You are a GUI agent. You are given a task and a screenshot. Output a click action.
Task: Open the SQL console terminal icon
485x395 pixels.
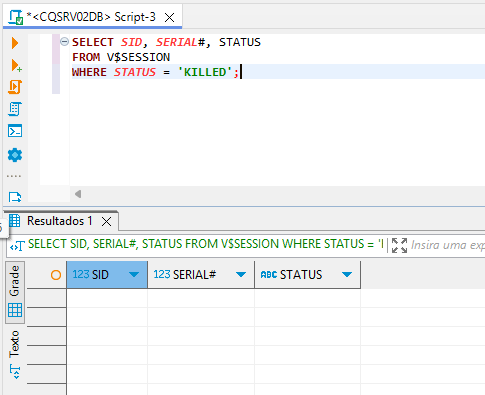[x=15, y=131]
